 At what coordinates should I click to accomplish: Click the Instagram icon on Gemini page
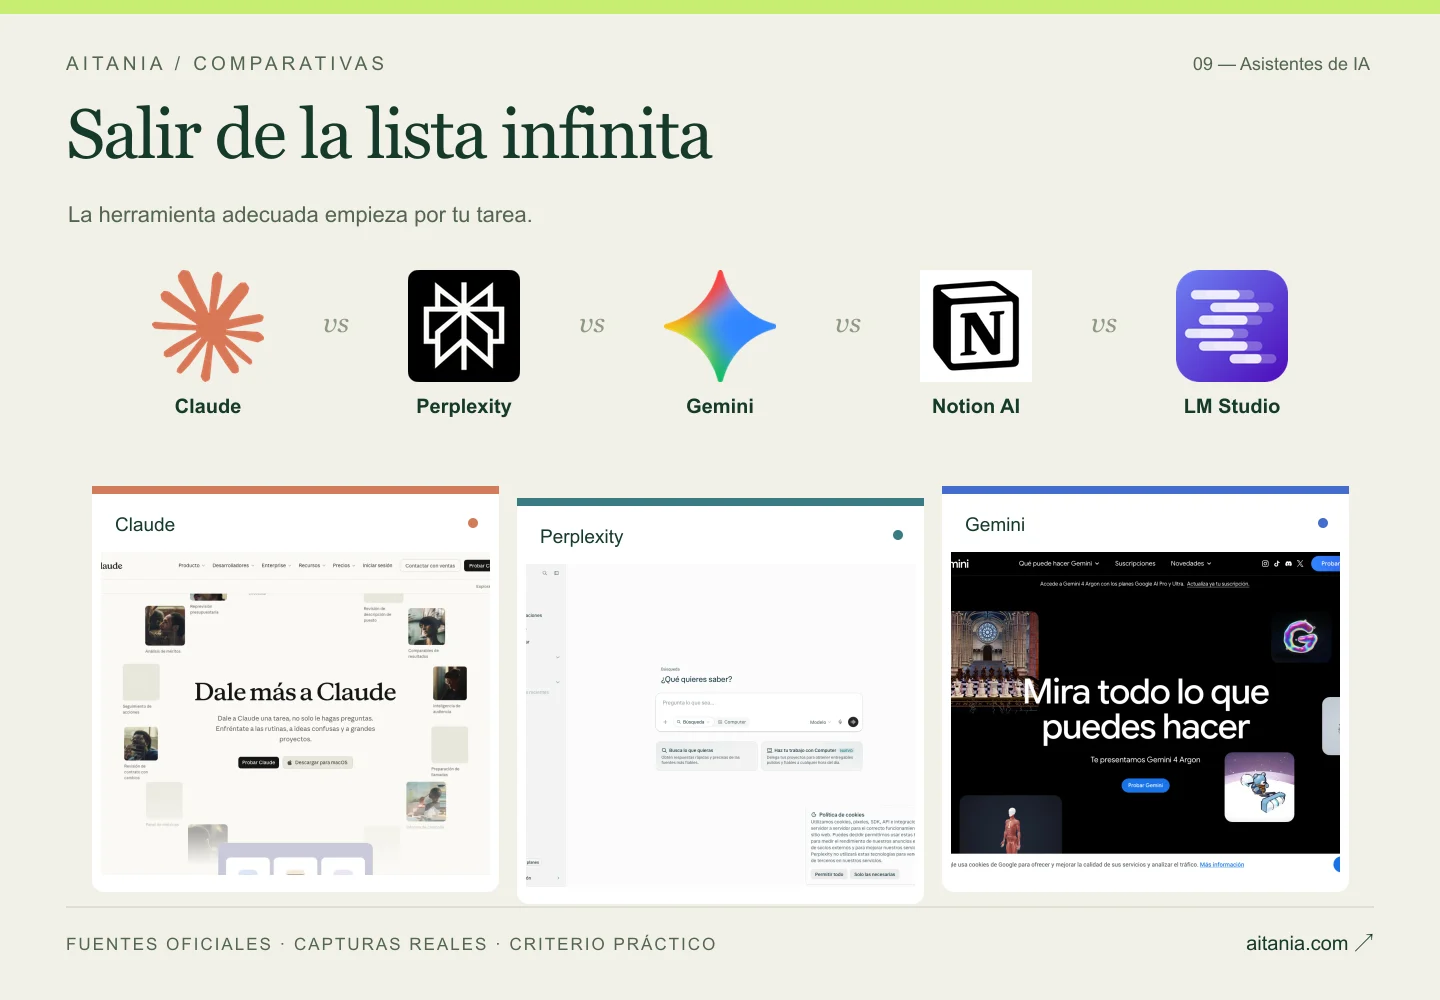coord(1265,564)
